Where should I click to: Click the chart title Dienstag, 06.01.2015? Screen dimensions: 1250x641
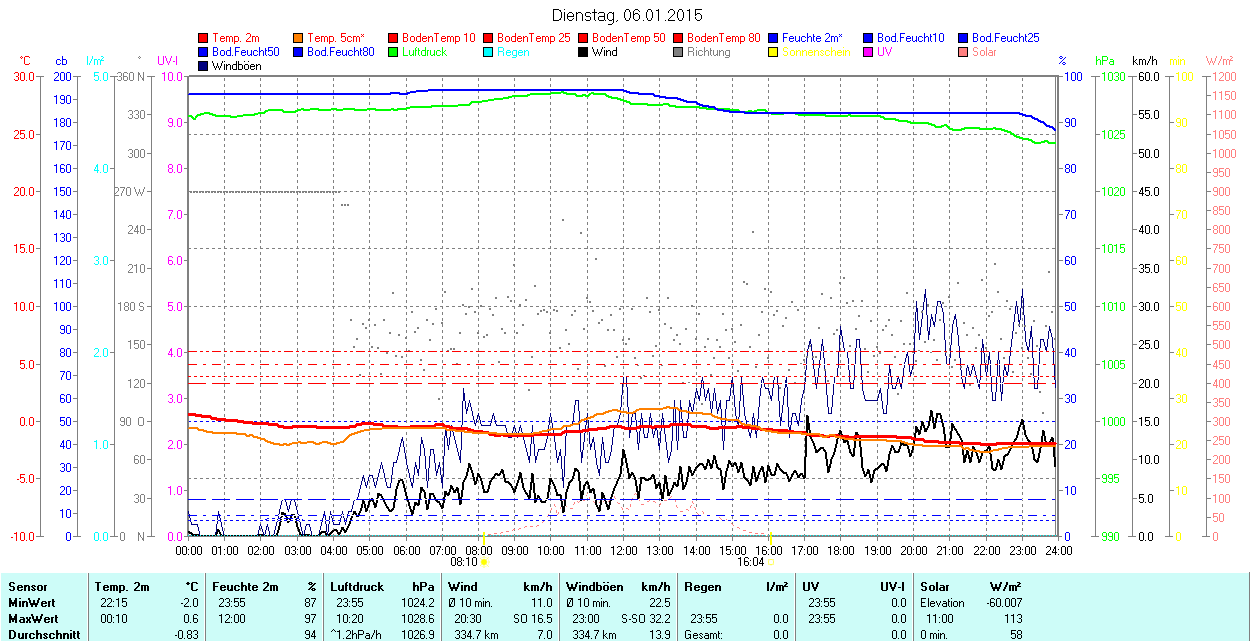(x=627, y=16)
